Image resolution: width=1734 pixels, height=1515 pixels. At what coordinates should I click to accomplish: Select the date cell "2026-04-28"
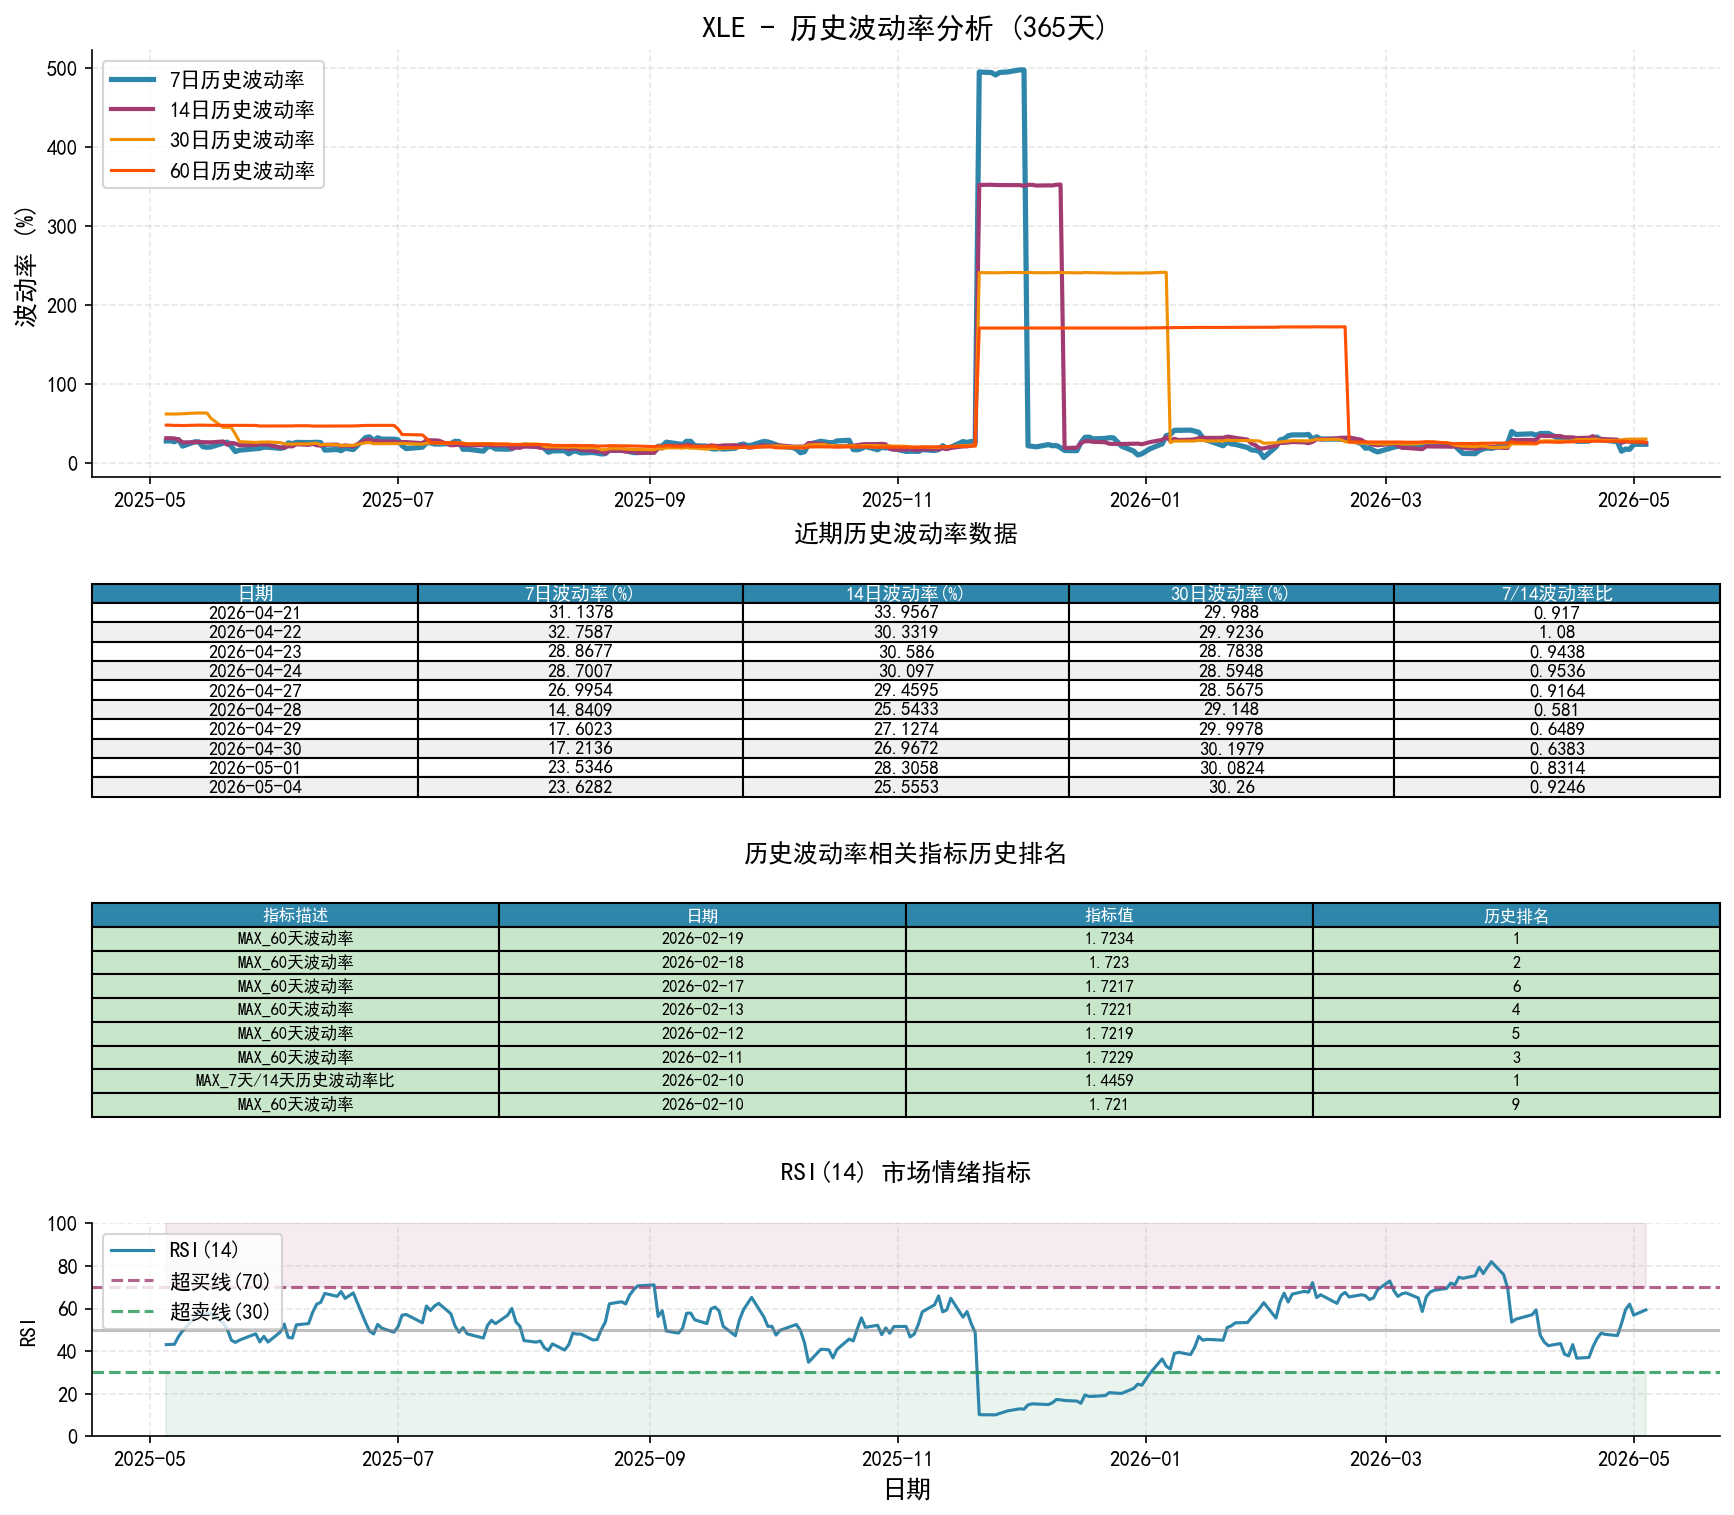255,710
